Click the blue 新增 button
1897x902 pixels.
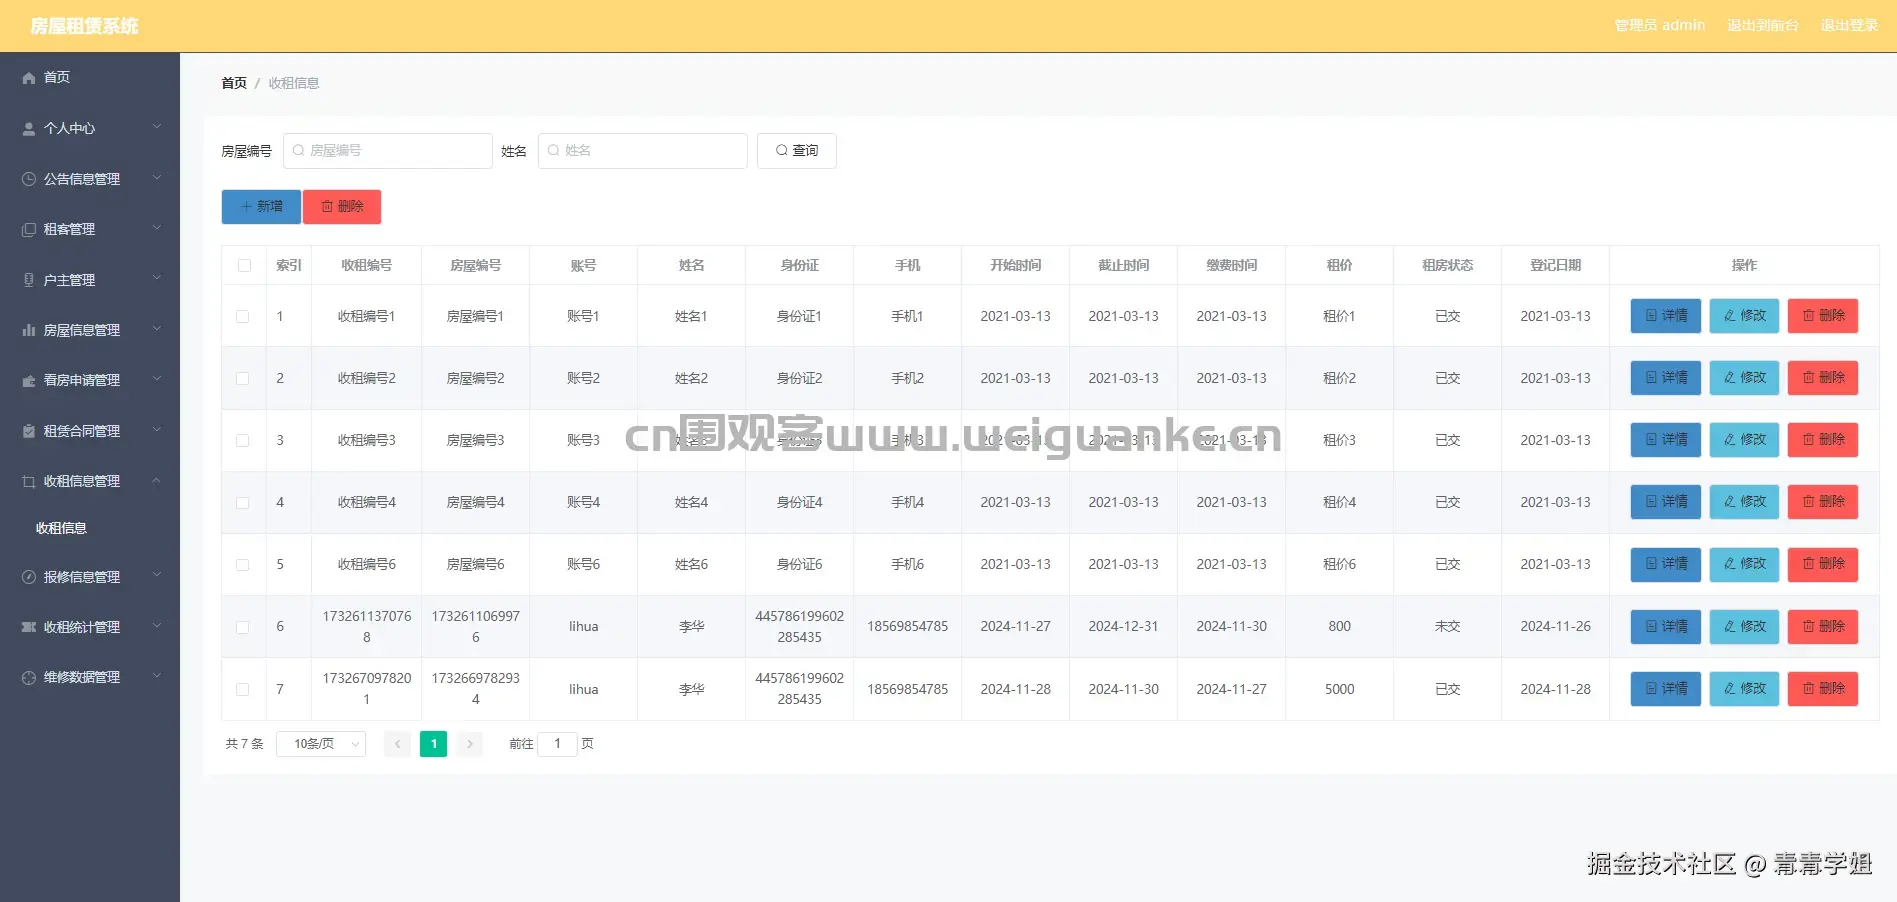click(261, 207)
